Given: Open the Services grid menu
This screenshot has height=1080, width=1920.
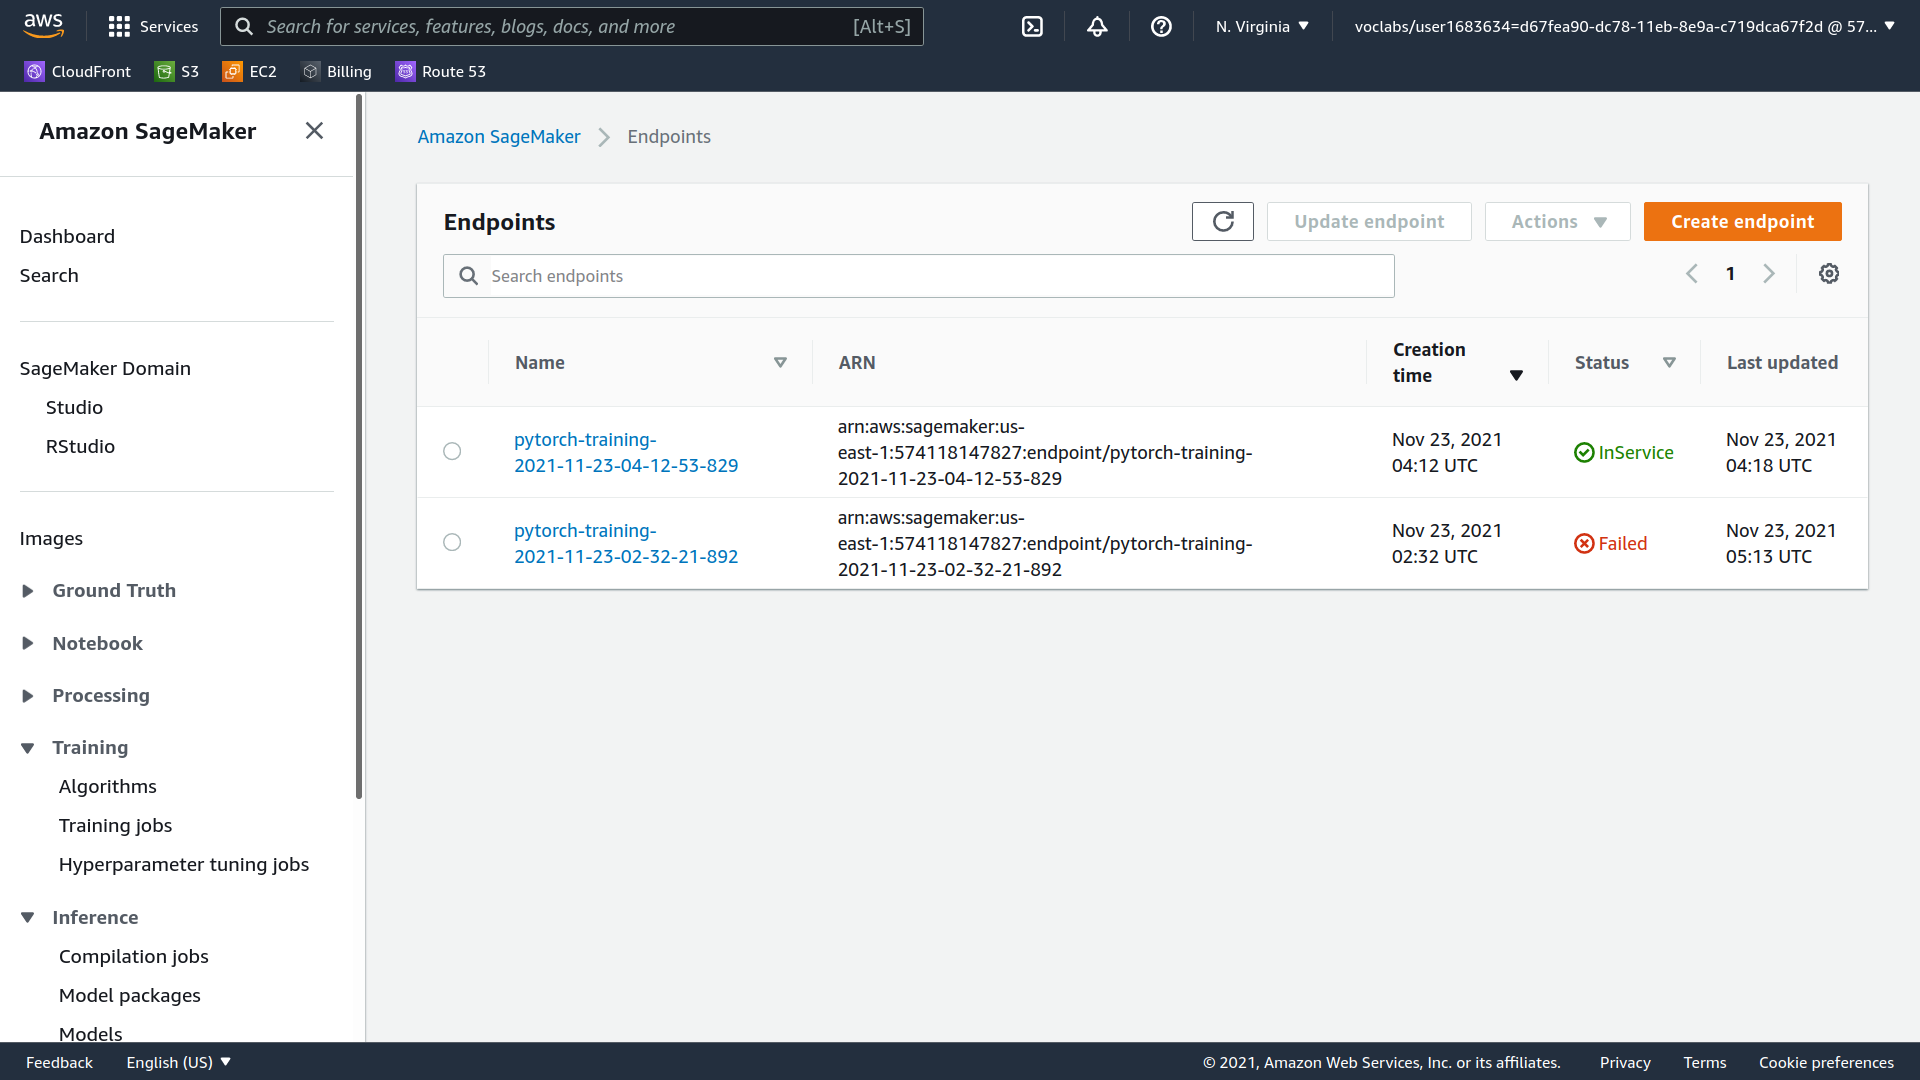Looking at the screenshot, I should (152, 27).
